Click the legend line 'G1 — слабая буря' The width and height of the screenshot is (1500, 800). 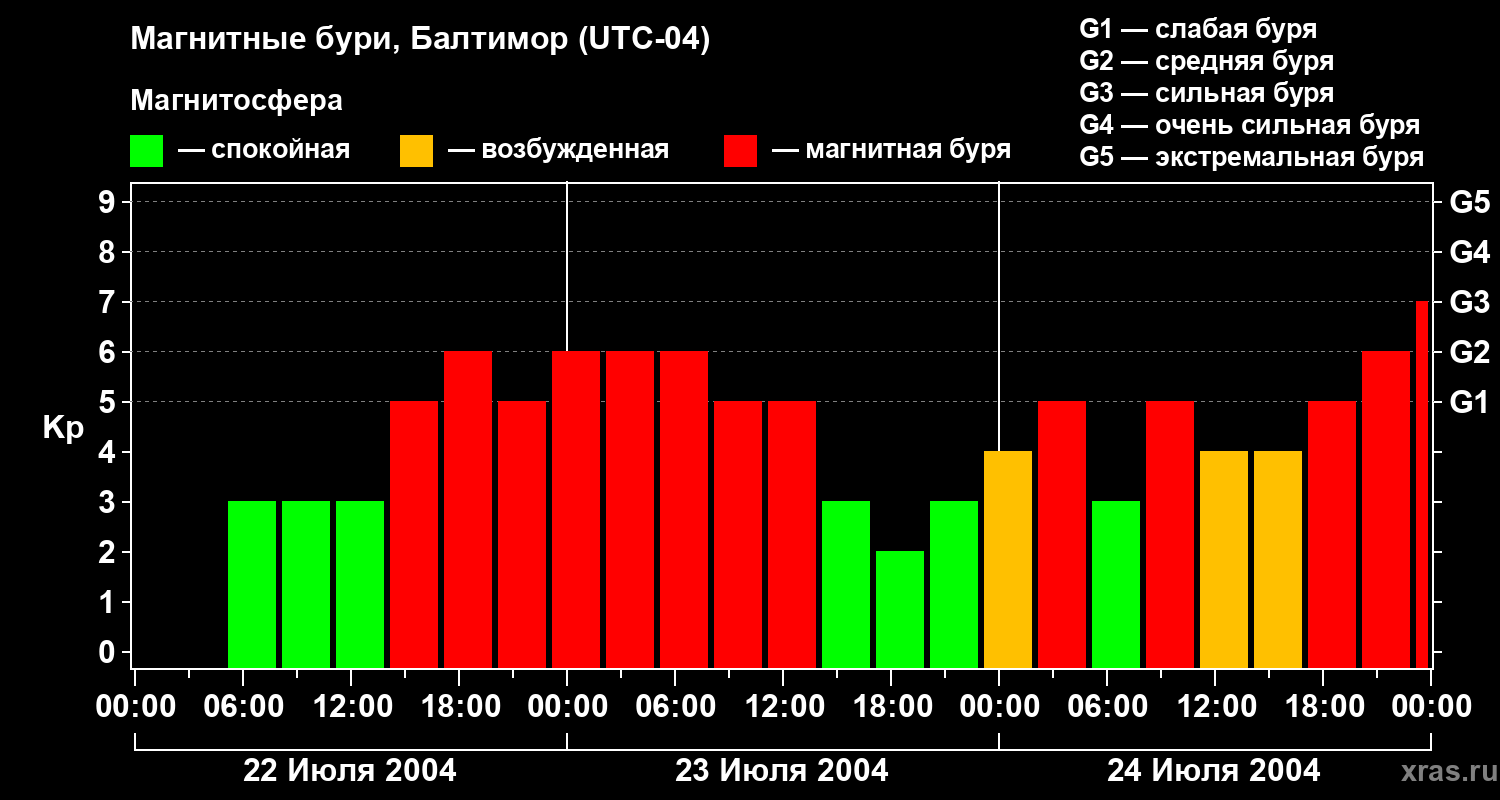click(1198, 29)
